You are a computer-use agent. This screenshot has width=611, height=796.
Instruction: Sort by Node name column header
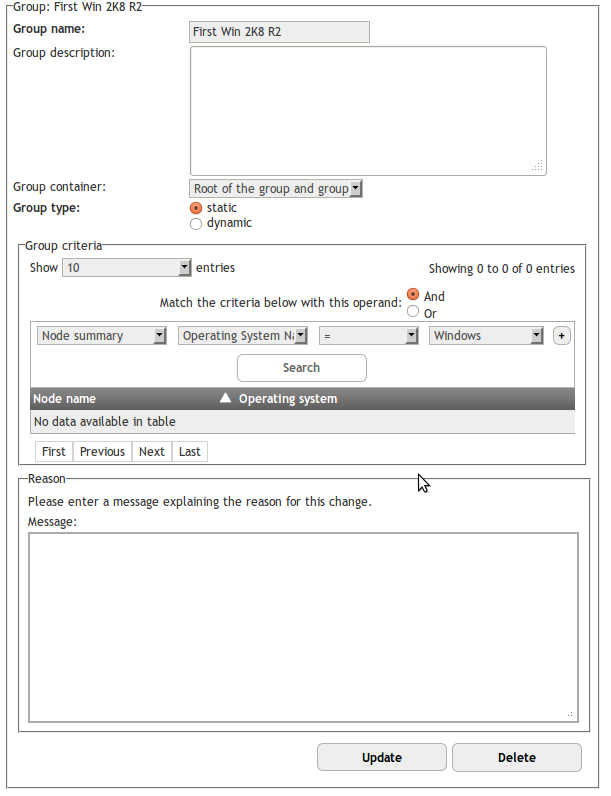coord(133,399)
